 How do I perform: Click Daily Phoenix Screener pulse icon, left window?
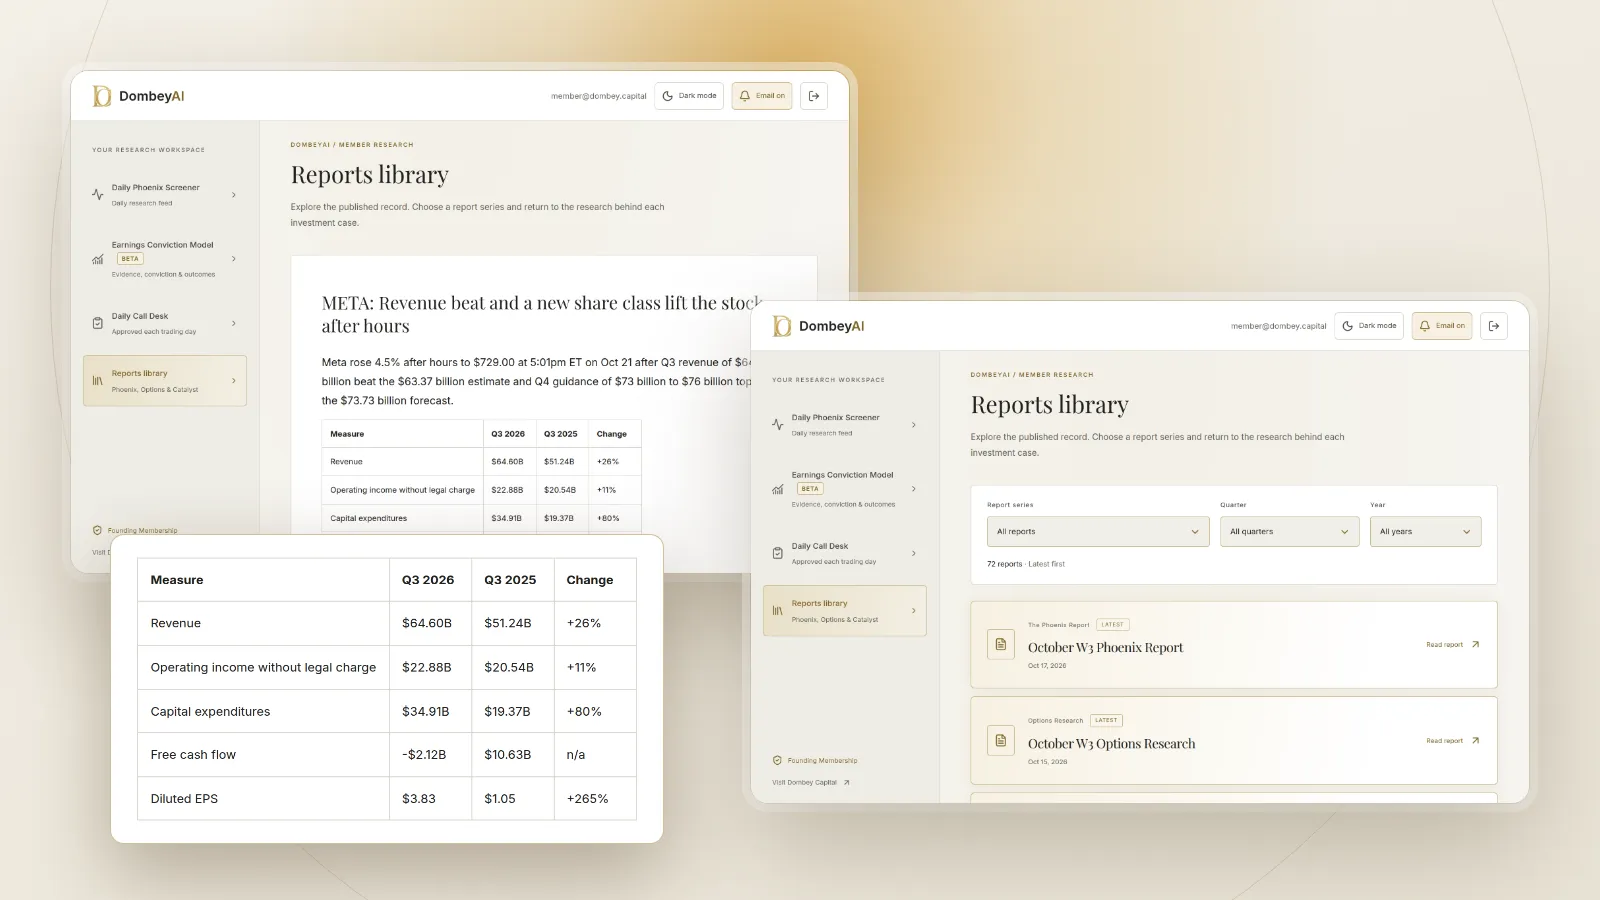click(x=98, y=195)
